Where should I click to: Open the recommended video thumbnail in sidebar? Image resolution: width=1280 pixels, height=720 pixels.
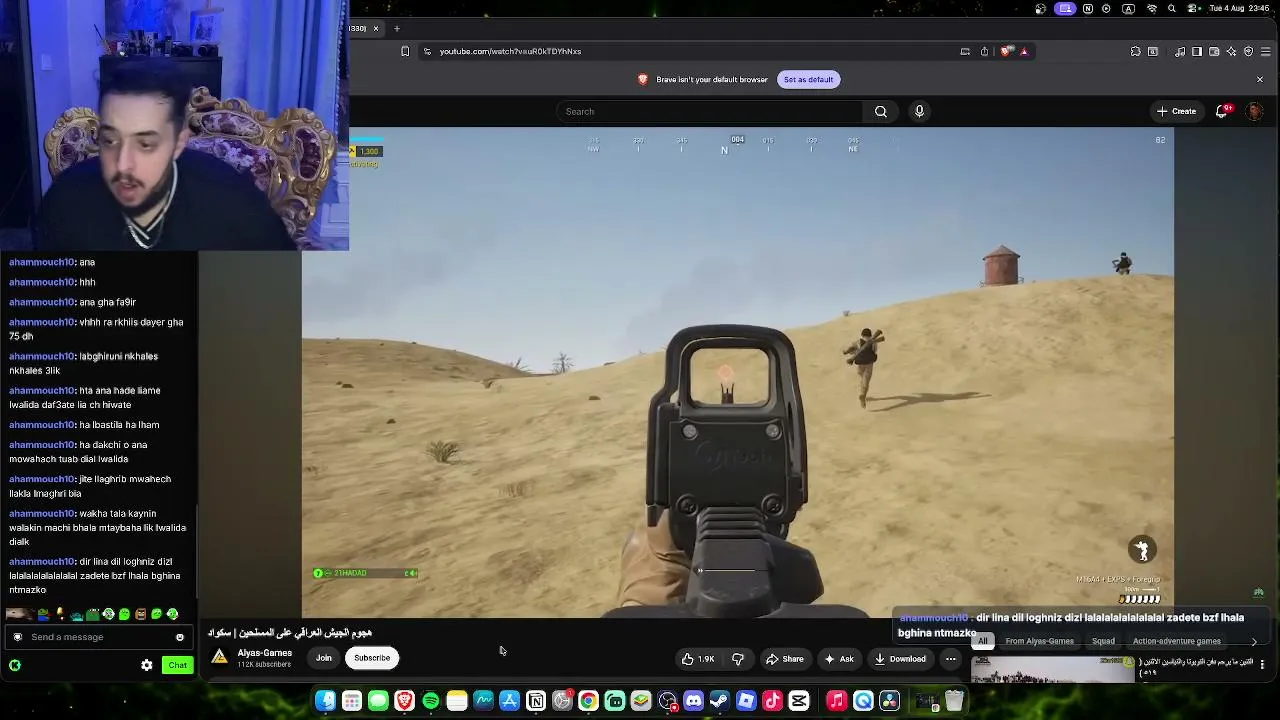tap(1052, 668)
